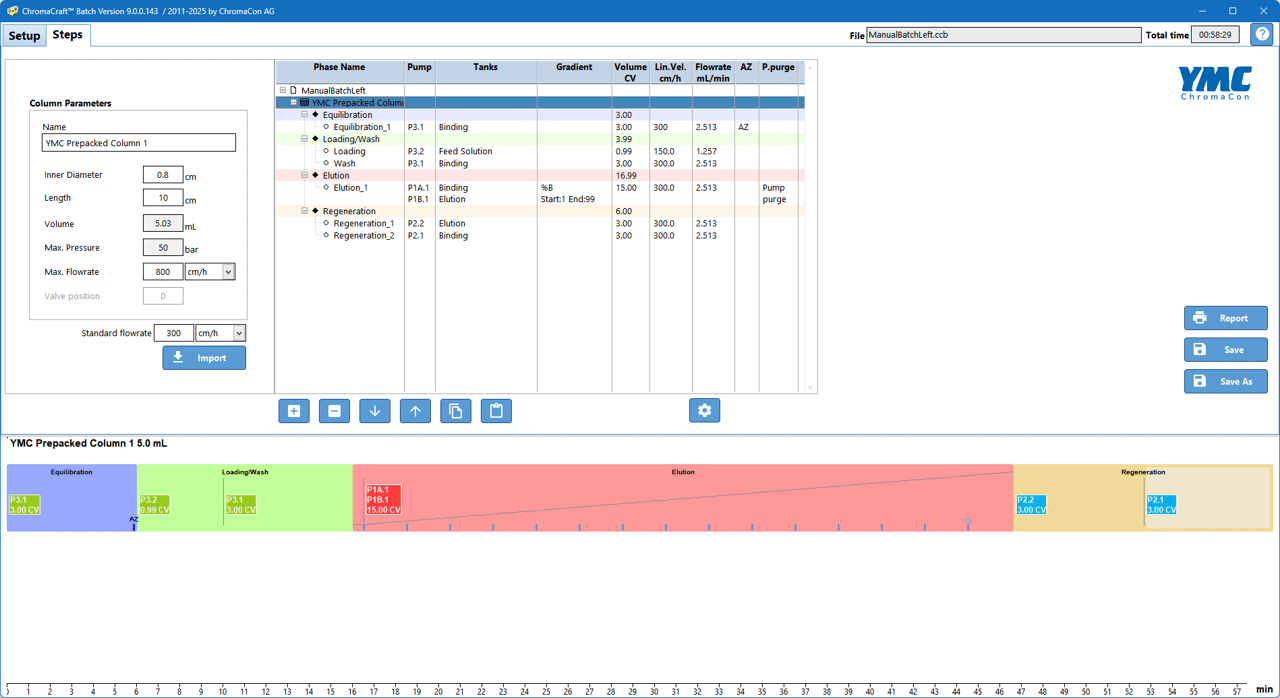Click the P3.2 0.99 CV Loading block
This screenshot has width=1280, height=698.
154,505
